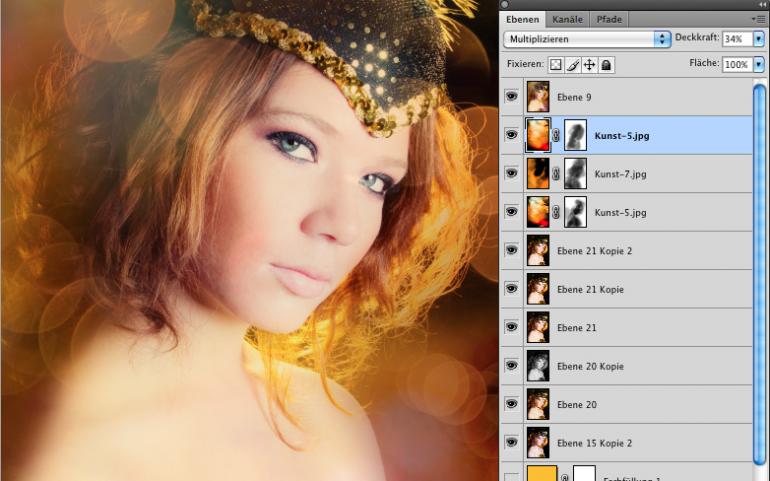
Task: Open the Multiplizieren blend mode dropdown
Action: click(587, 39)
